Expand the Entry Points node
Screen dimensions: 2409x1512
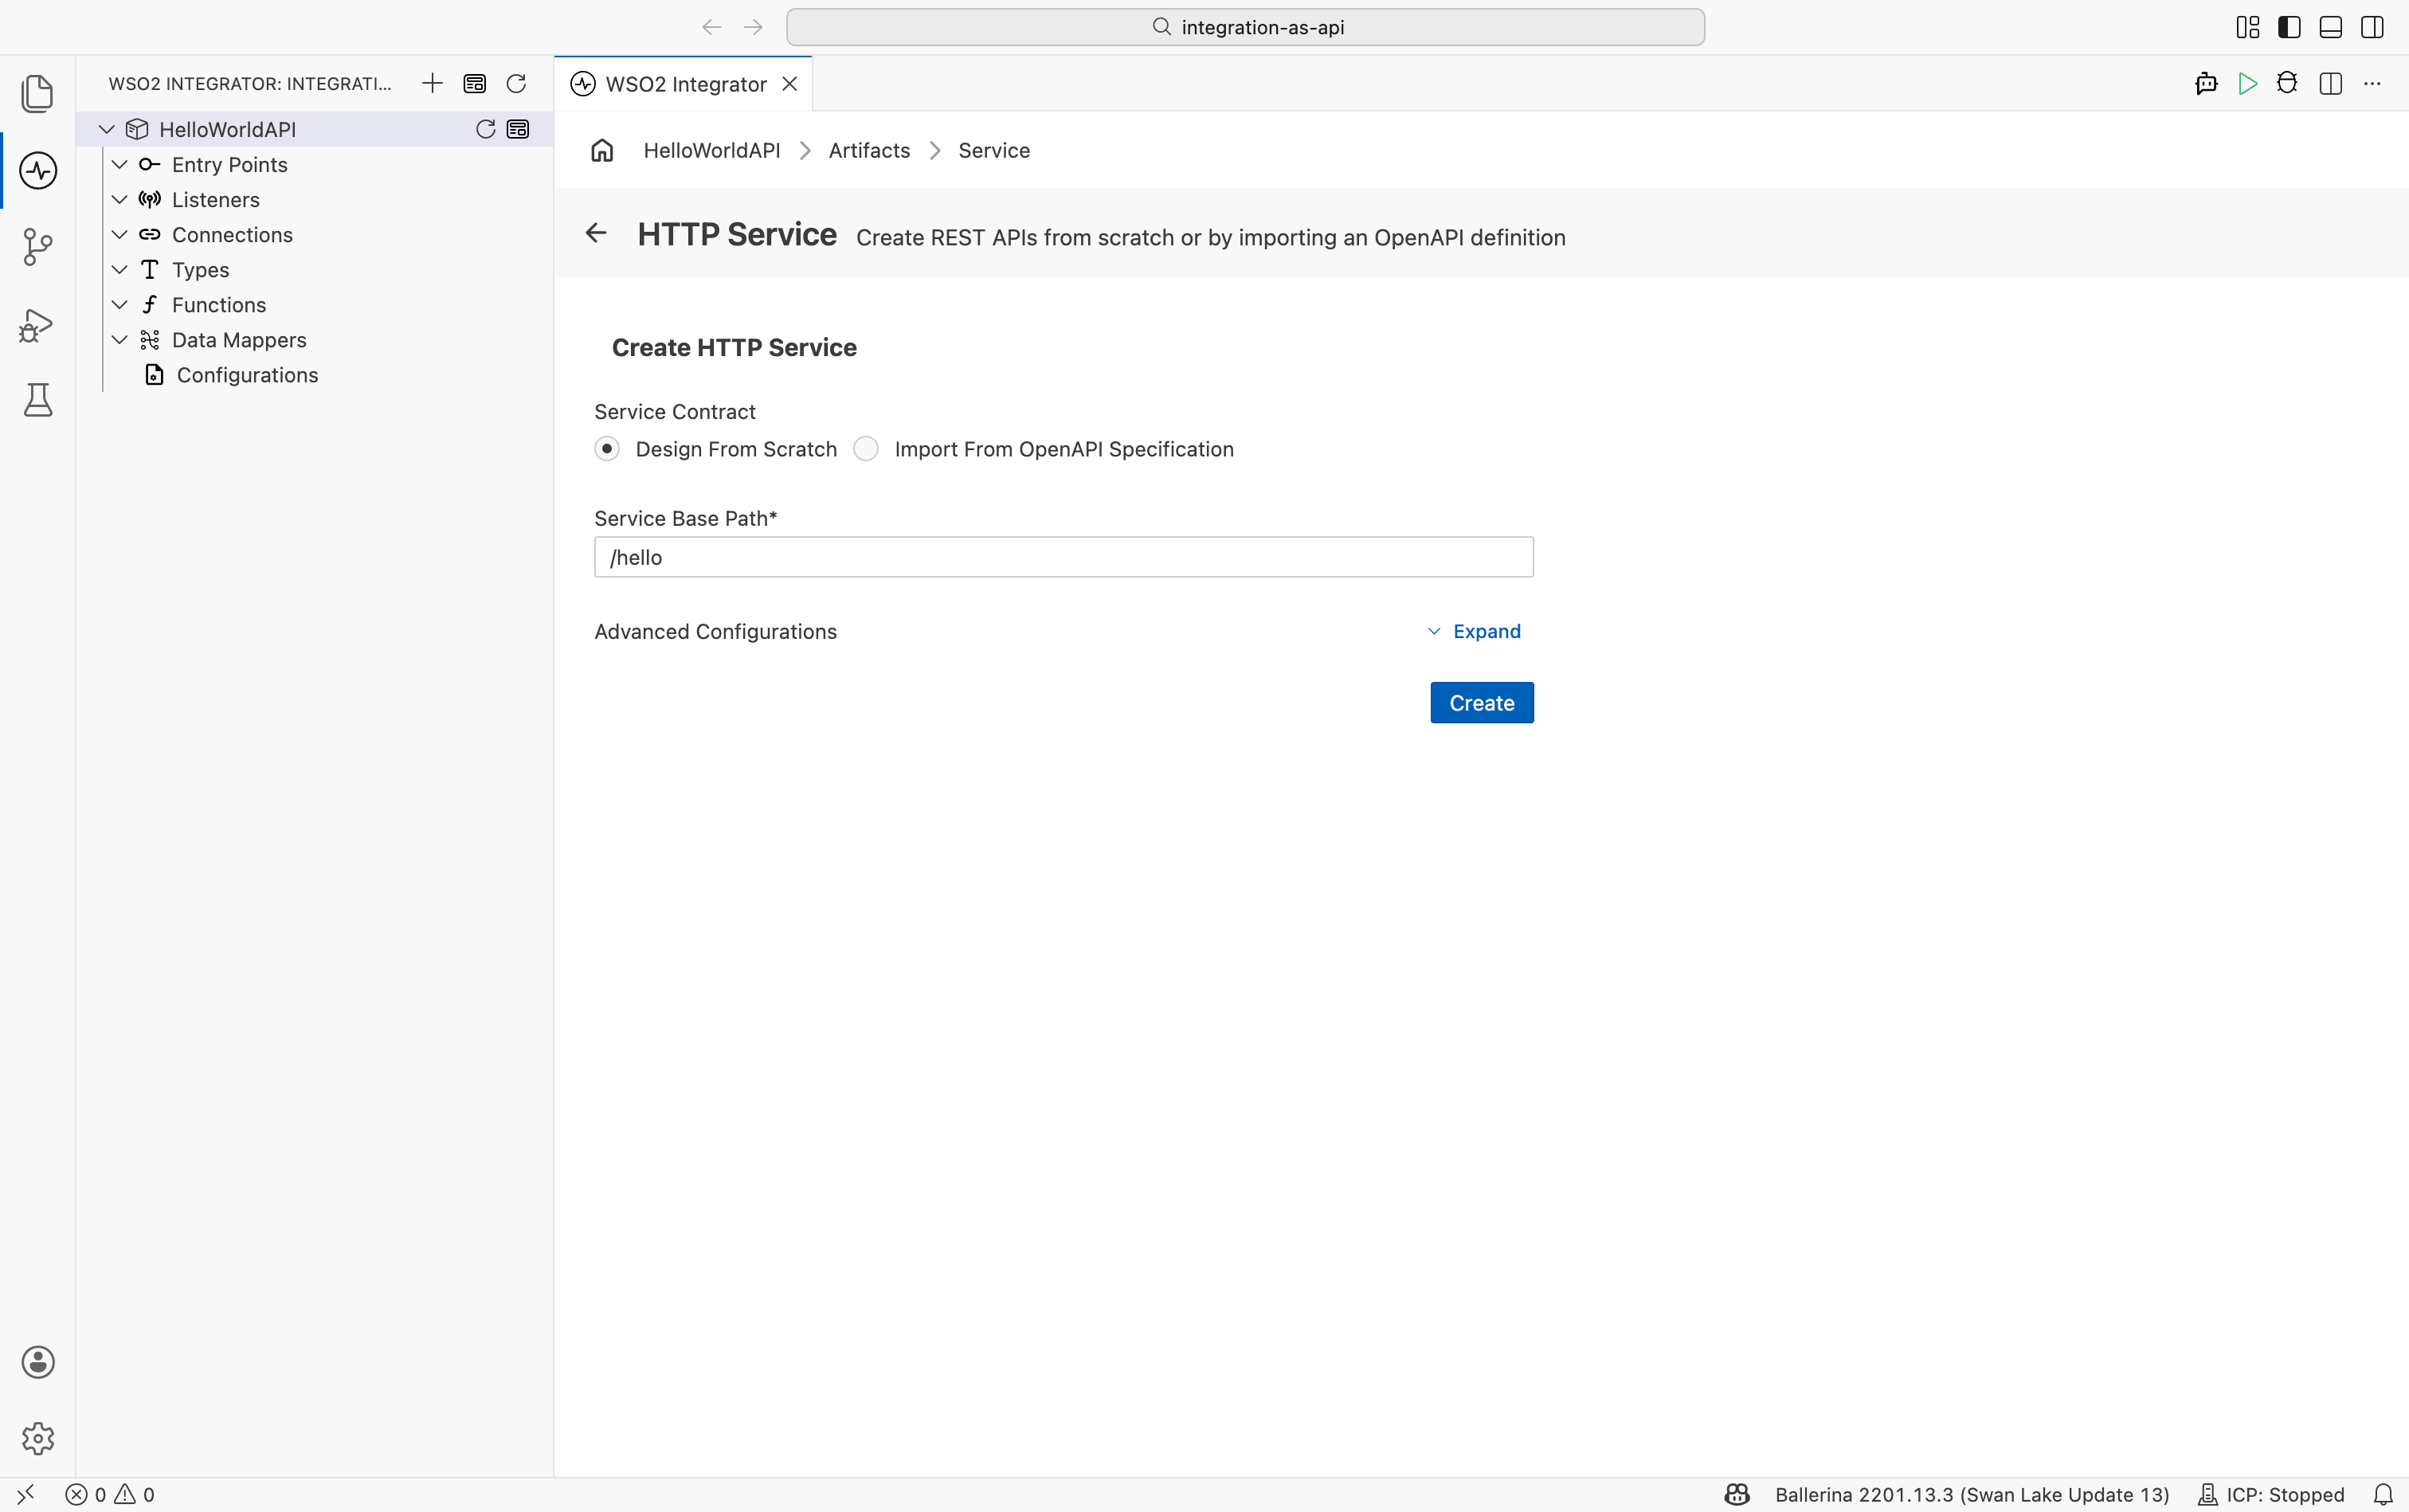point(119,164)
